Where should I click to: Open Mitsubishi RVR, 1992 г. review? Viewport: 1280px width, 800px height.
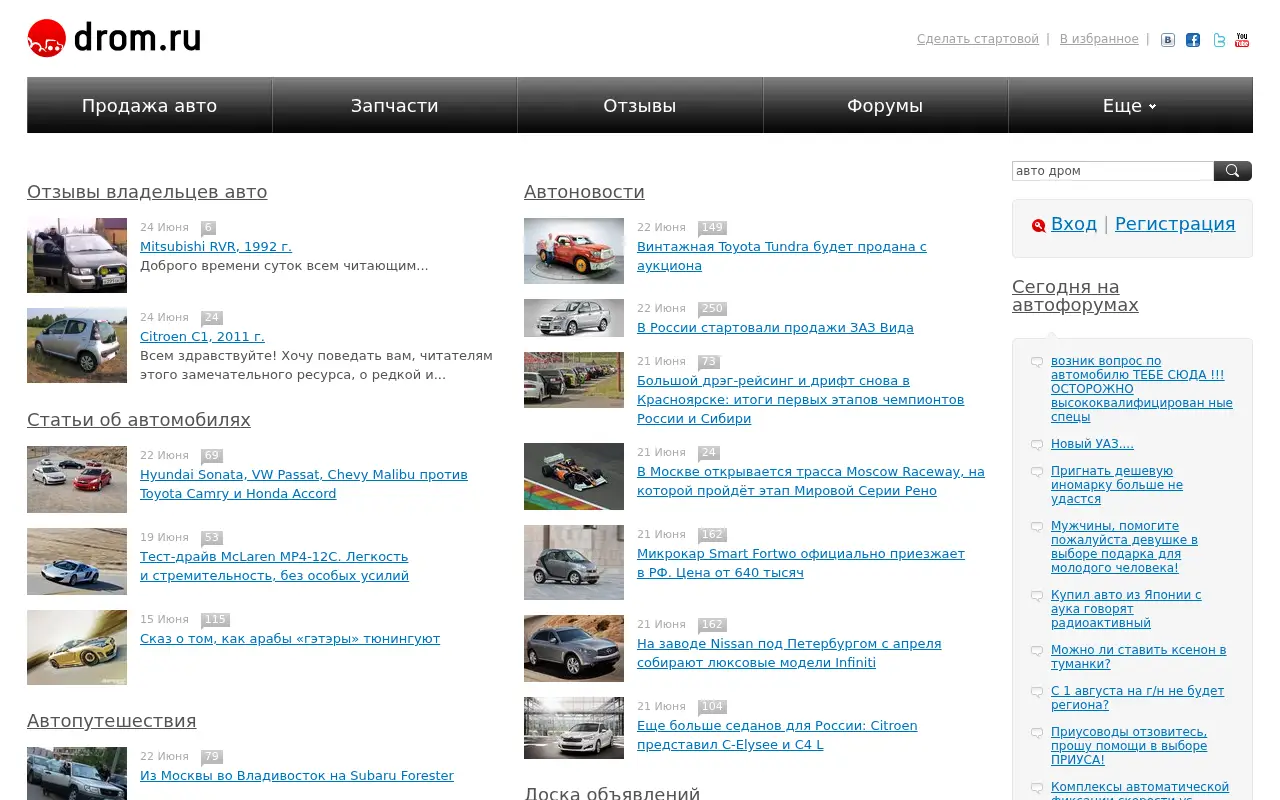[x=216, y=246]
